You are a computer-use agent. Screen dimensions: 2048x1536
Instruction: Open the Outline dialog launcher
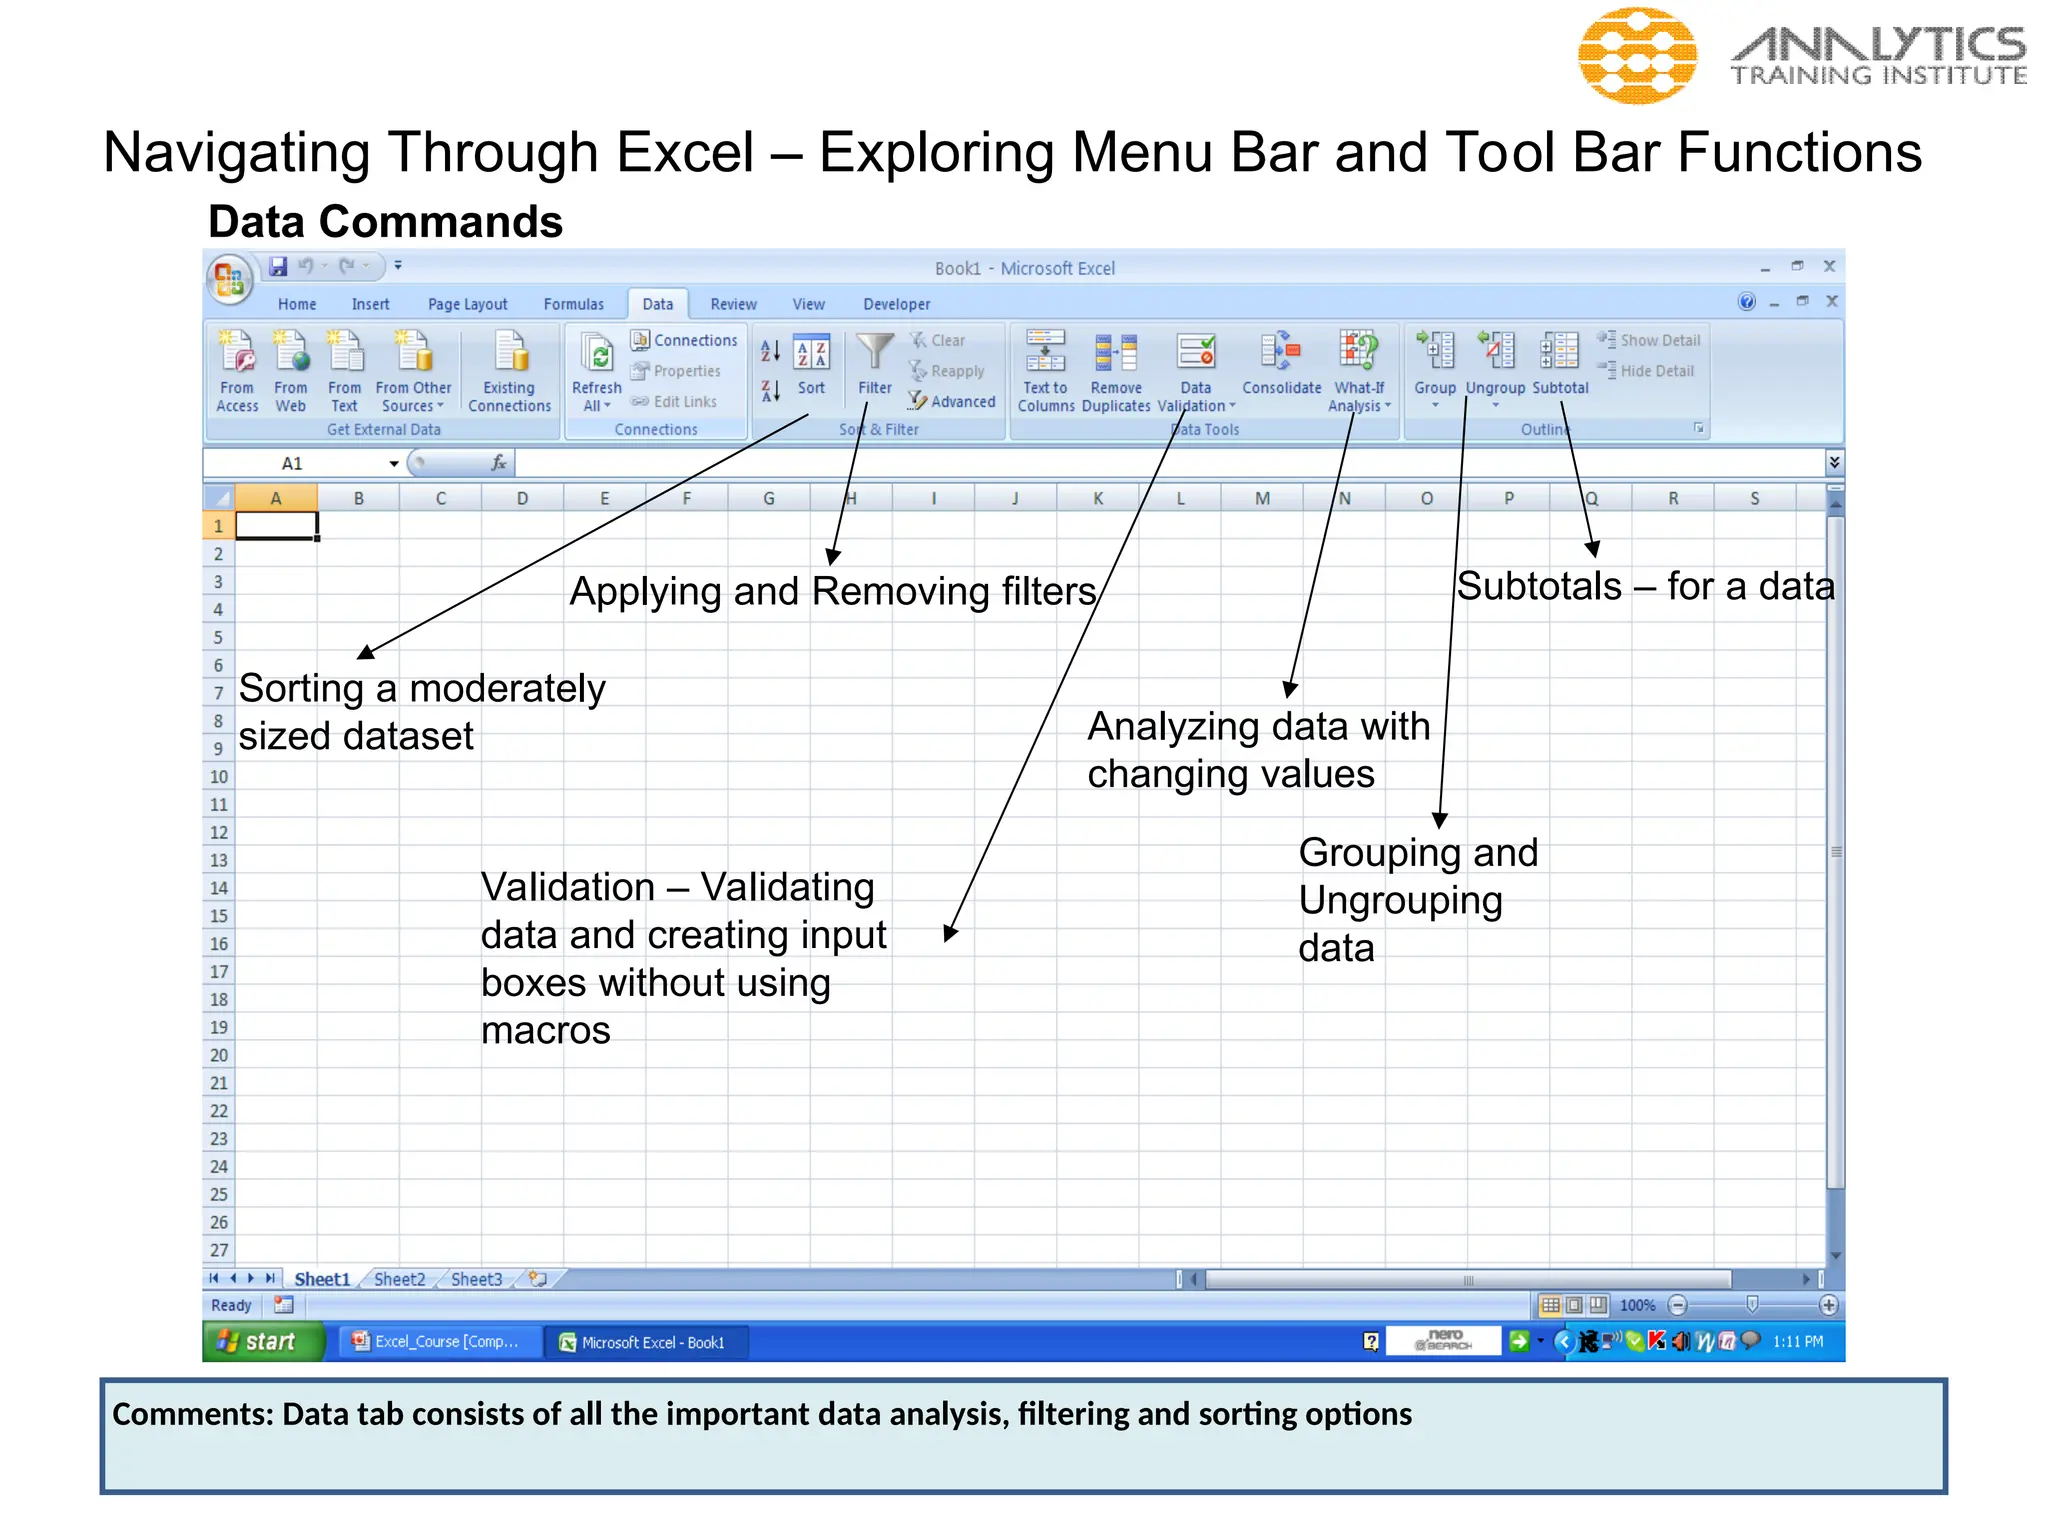1698,428
